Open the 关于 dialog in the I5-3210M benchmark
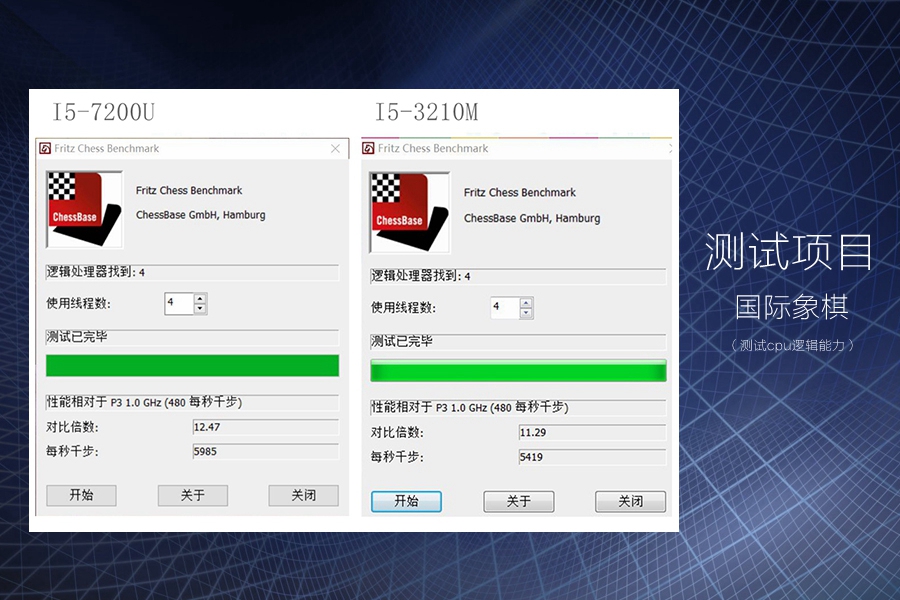 tap(518, 501)
